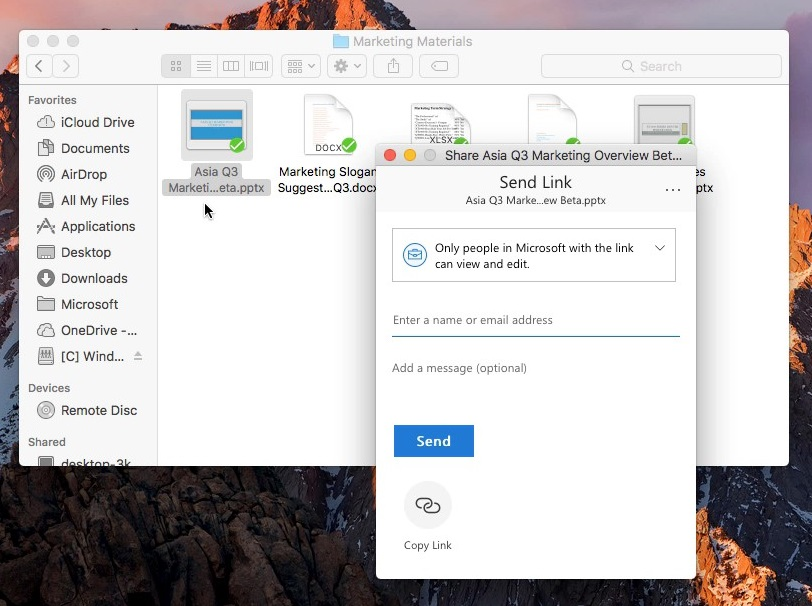Click the Edit Tags icon in toolbar
812x606 pixels.
click(x=437, y=66)
